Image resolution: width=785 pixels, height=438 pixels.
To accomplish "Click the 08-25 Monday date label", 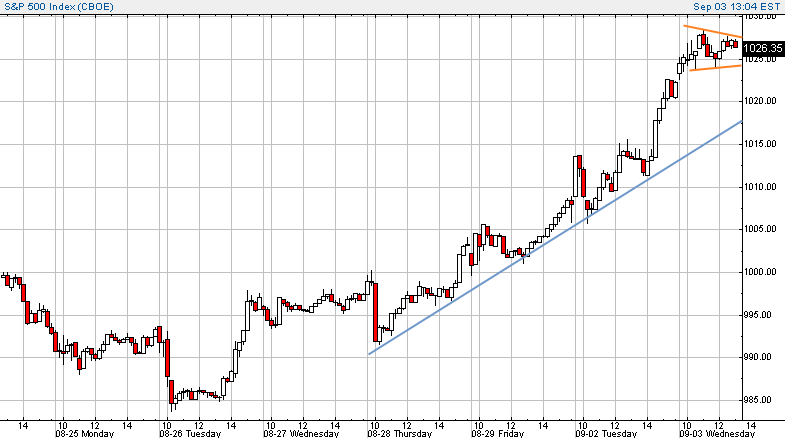I will [x=85, y=433].
